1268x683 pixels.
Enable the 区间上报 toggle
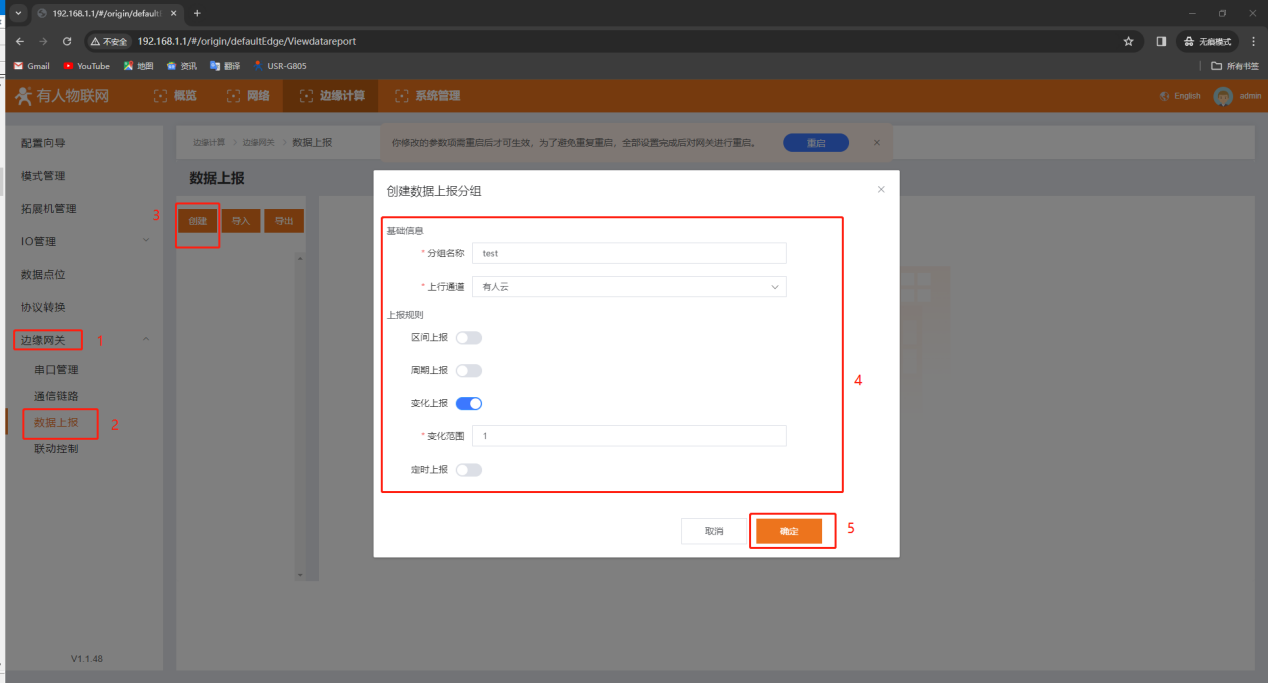click(x=469, y=338)
